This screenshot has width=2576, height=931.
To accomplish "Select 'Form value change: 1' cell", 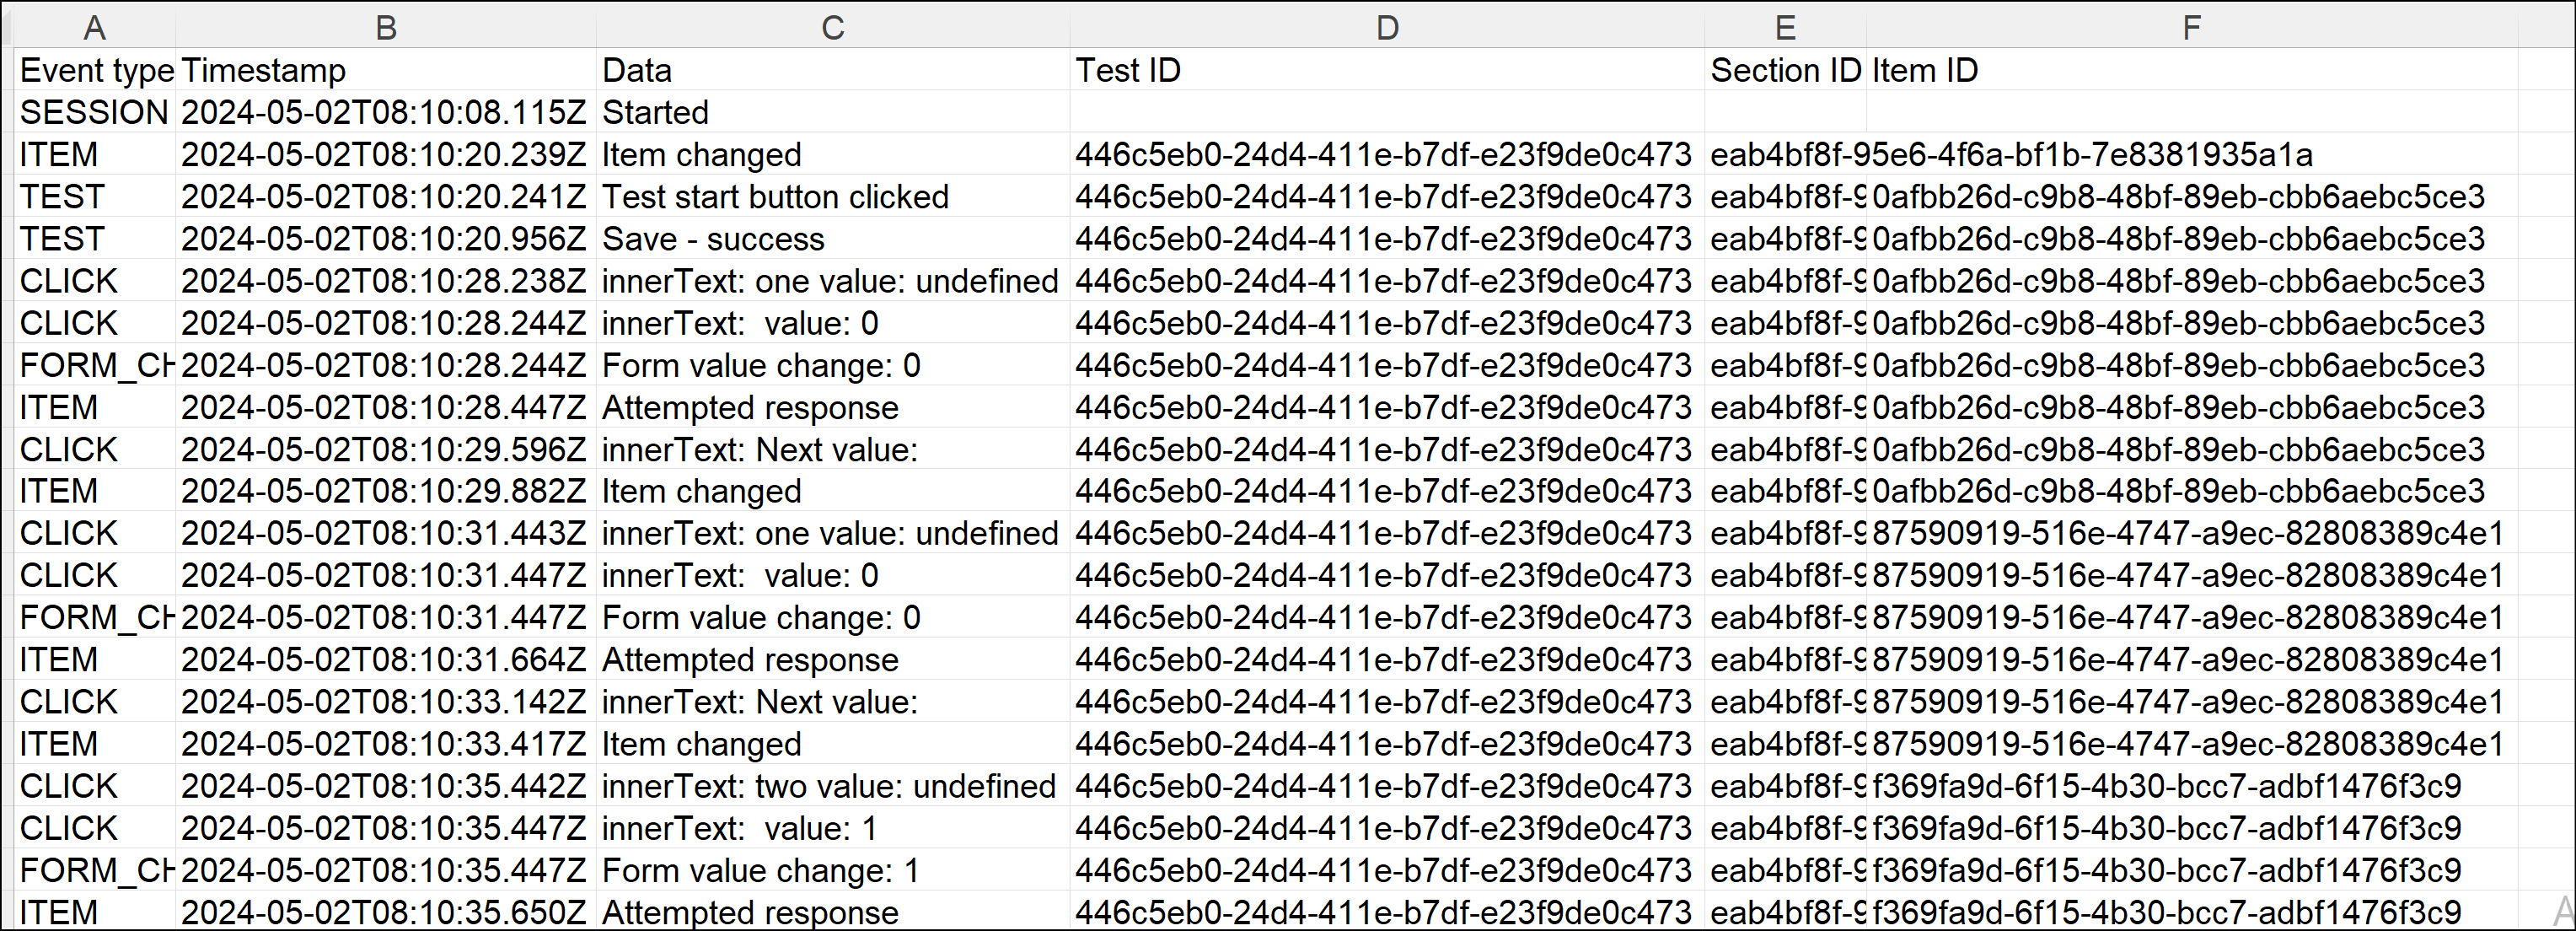I will point(833,870).
